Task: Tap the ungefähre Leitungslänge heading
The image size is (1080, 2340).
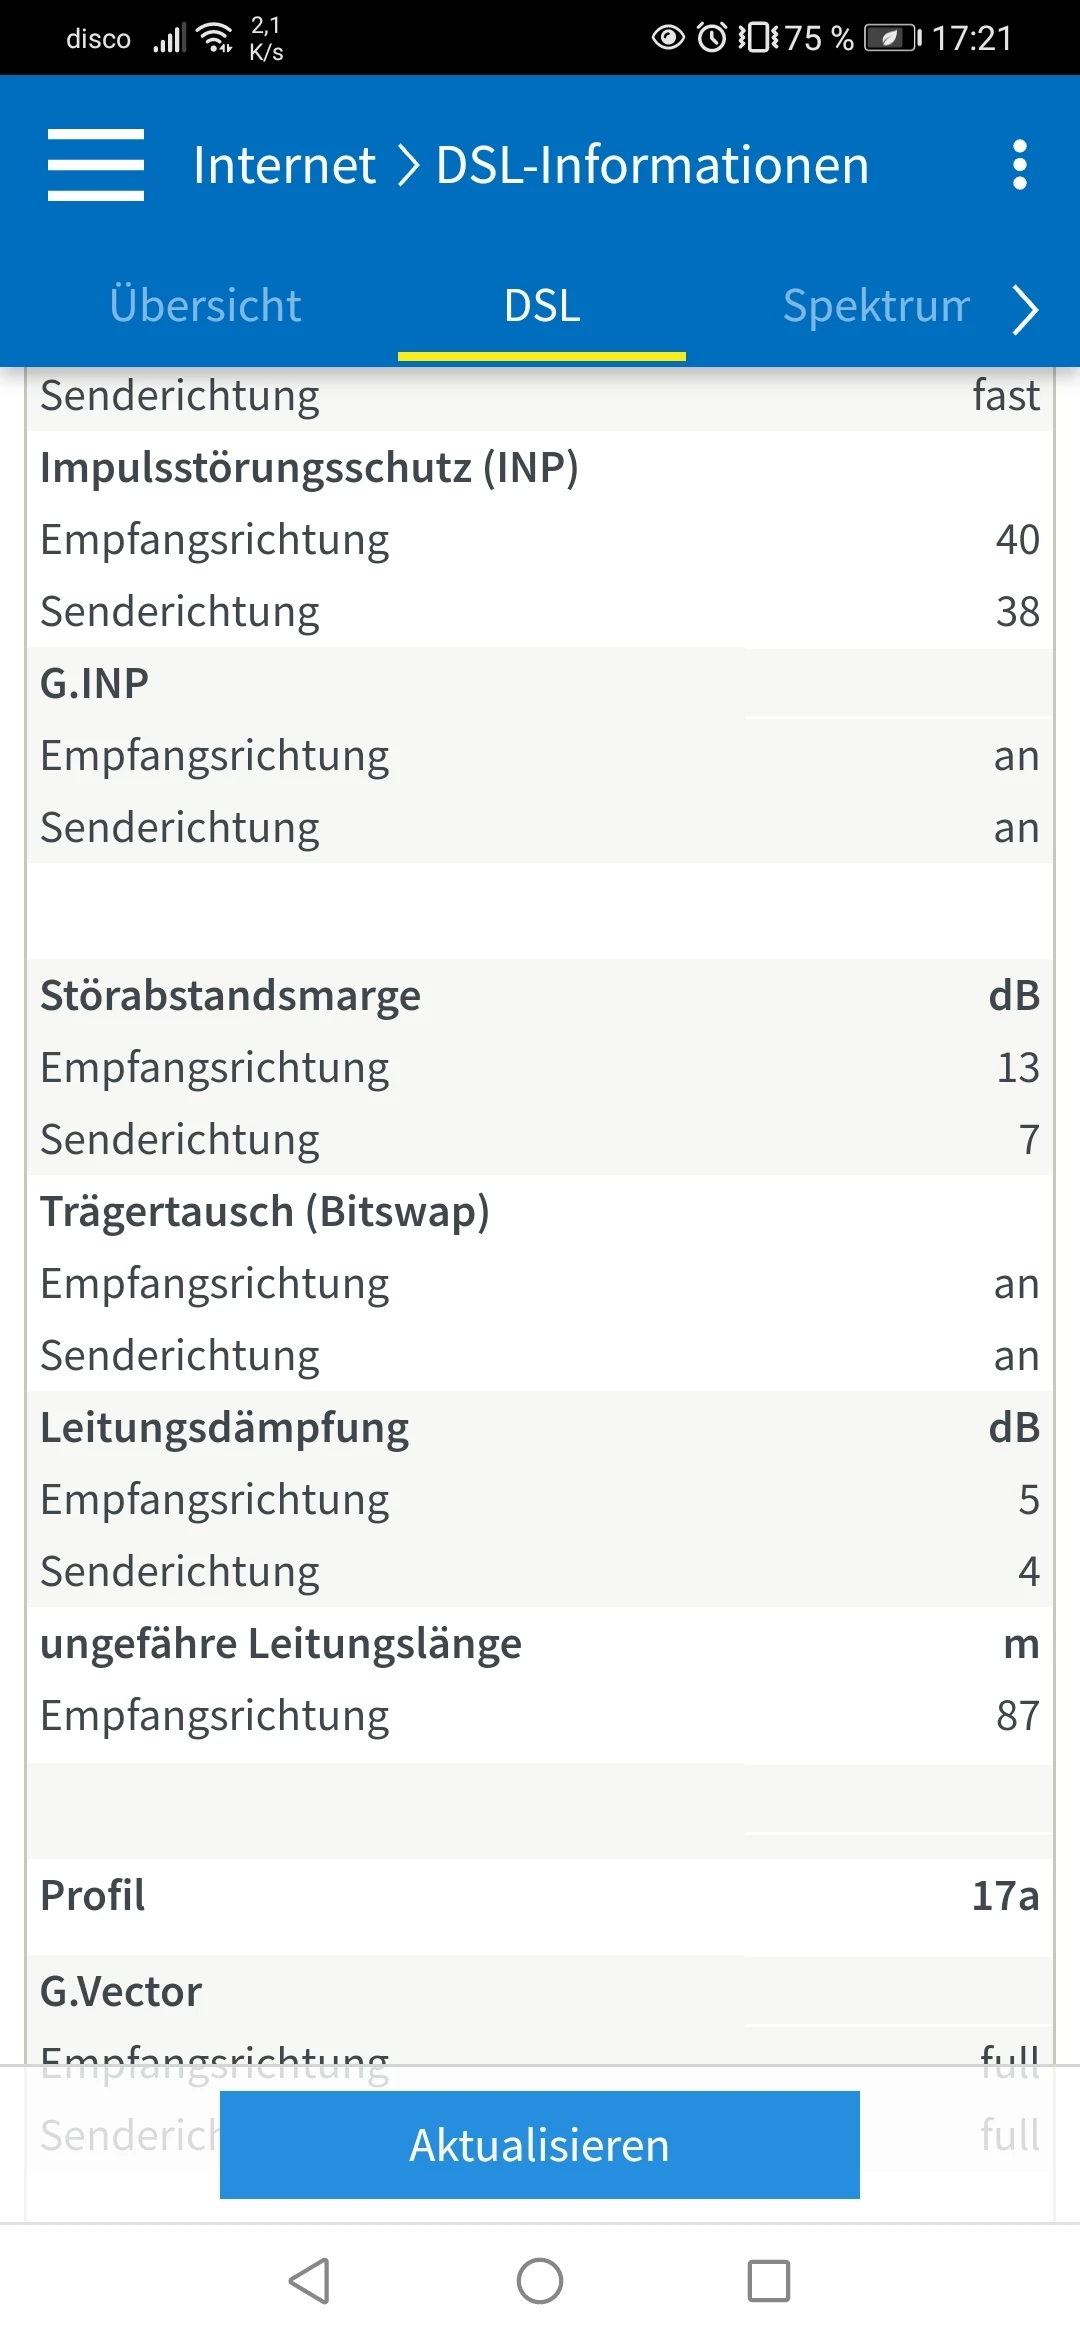Action: click(x=281, y=1644)
